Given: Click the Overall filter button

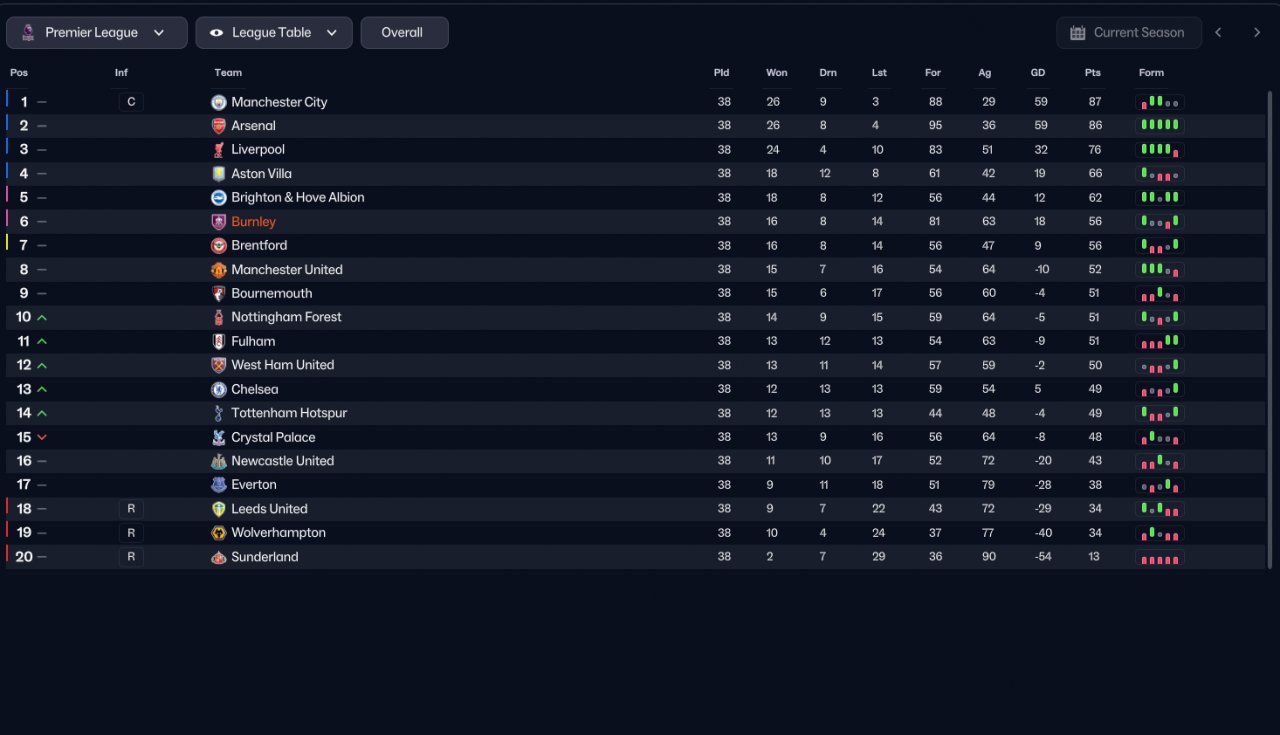Looking at the screenshot, I should point(404,33).
